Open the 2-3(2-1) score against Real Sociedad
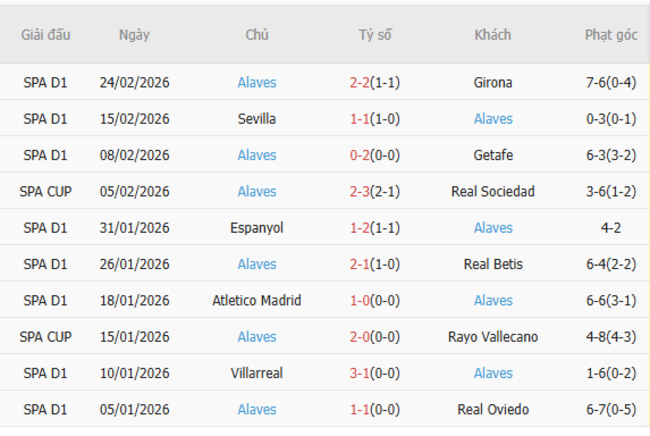Viewport: 650px width, 436px height. click(375, 191)
